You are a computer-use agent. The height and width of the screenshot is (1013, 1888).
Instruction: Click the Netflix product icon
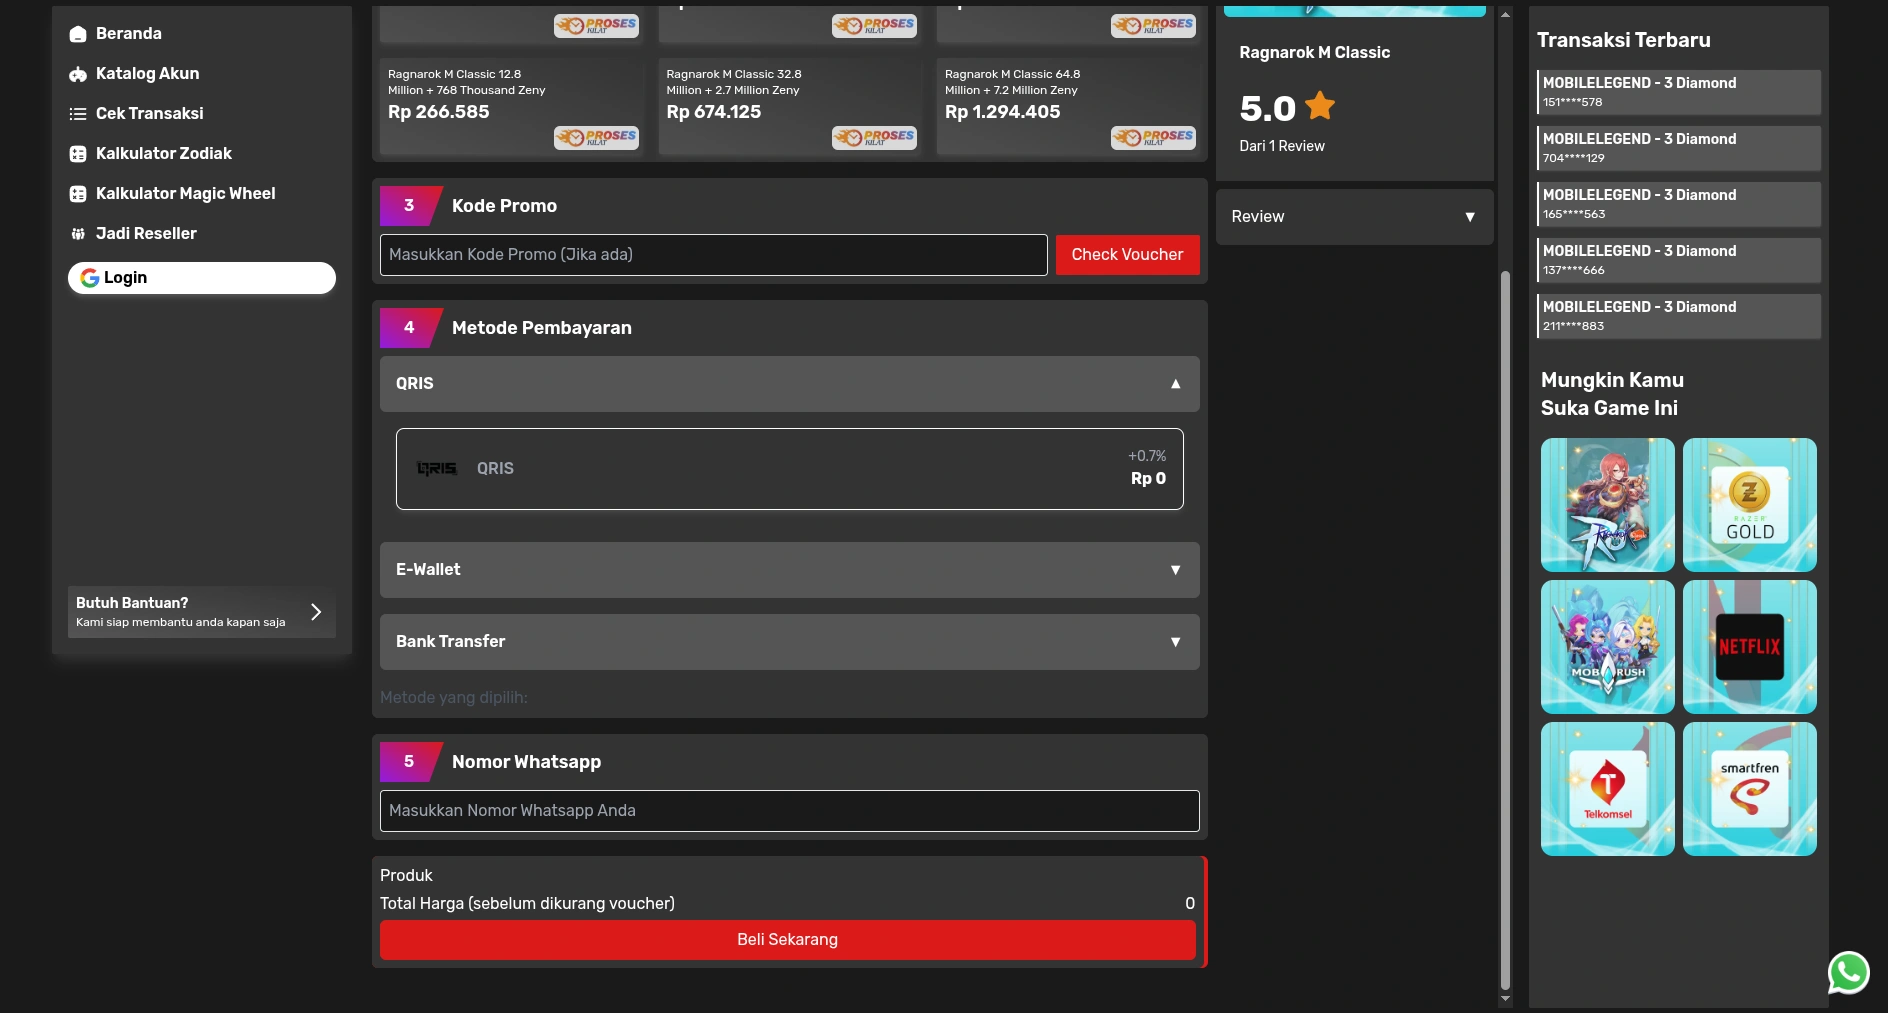pos(1749,647)
